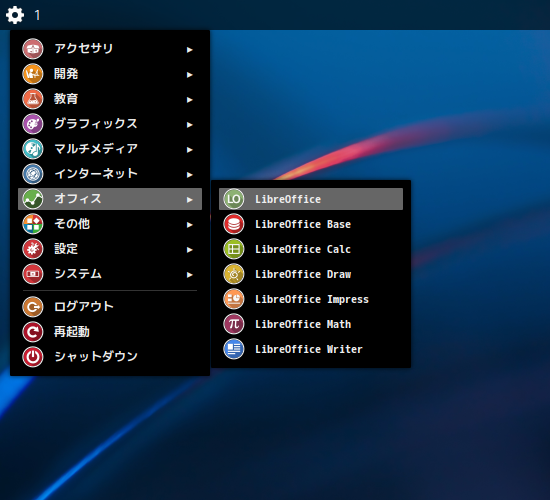This screenshot has height=500, width=550.
Task: Open the マルチメディア menu entry
Action: pos(110,149)
